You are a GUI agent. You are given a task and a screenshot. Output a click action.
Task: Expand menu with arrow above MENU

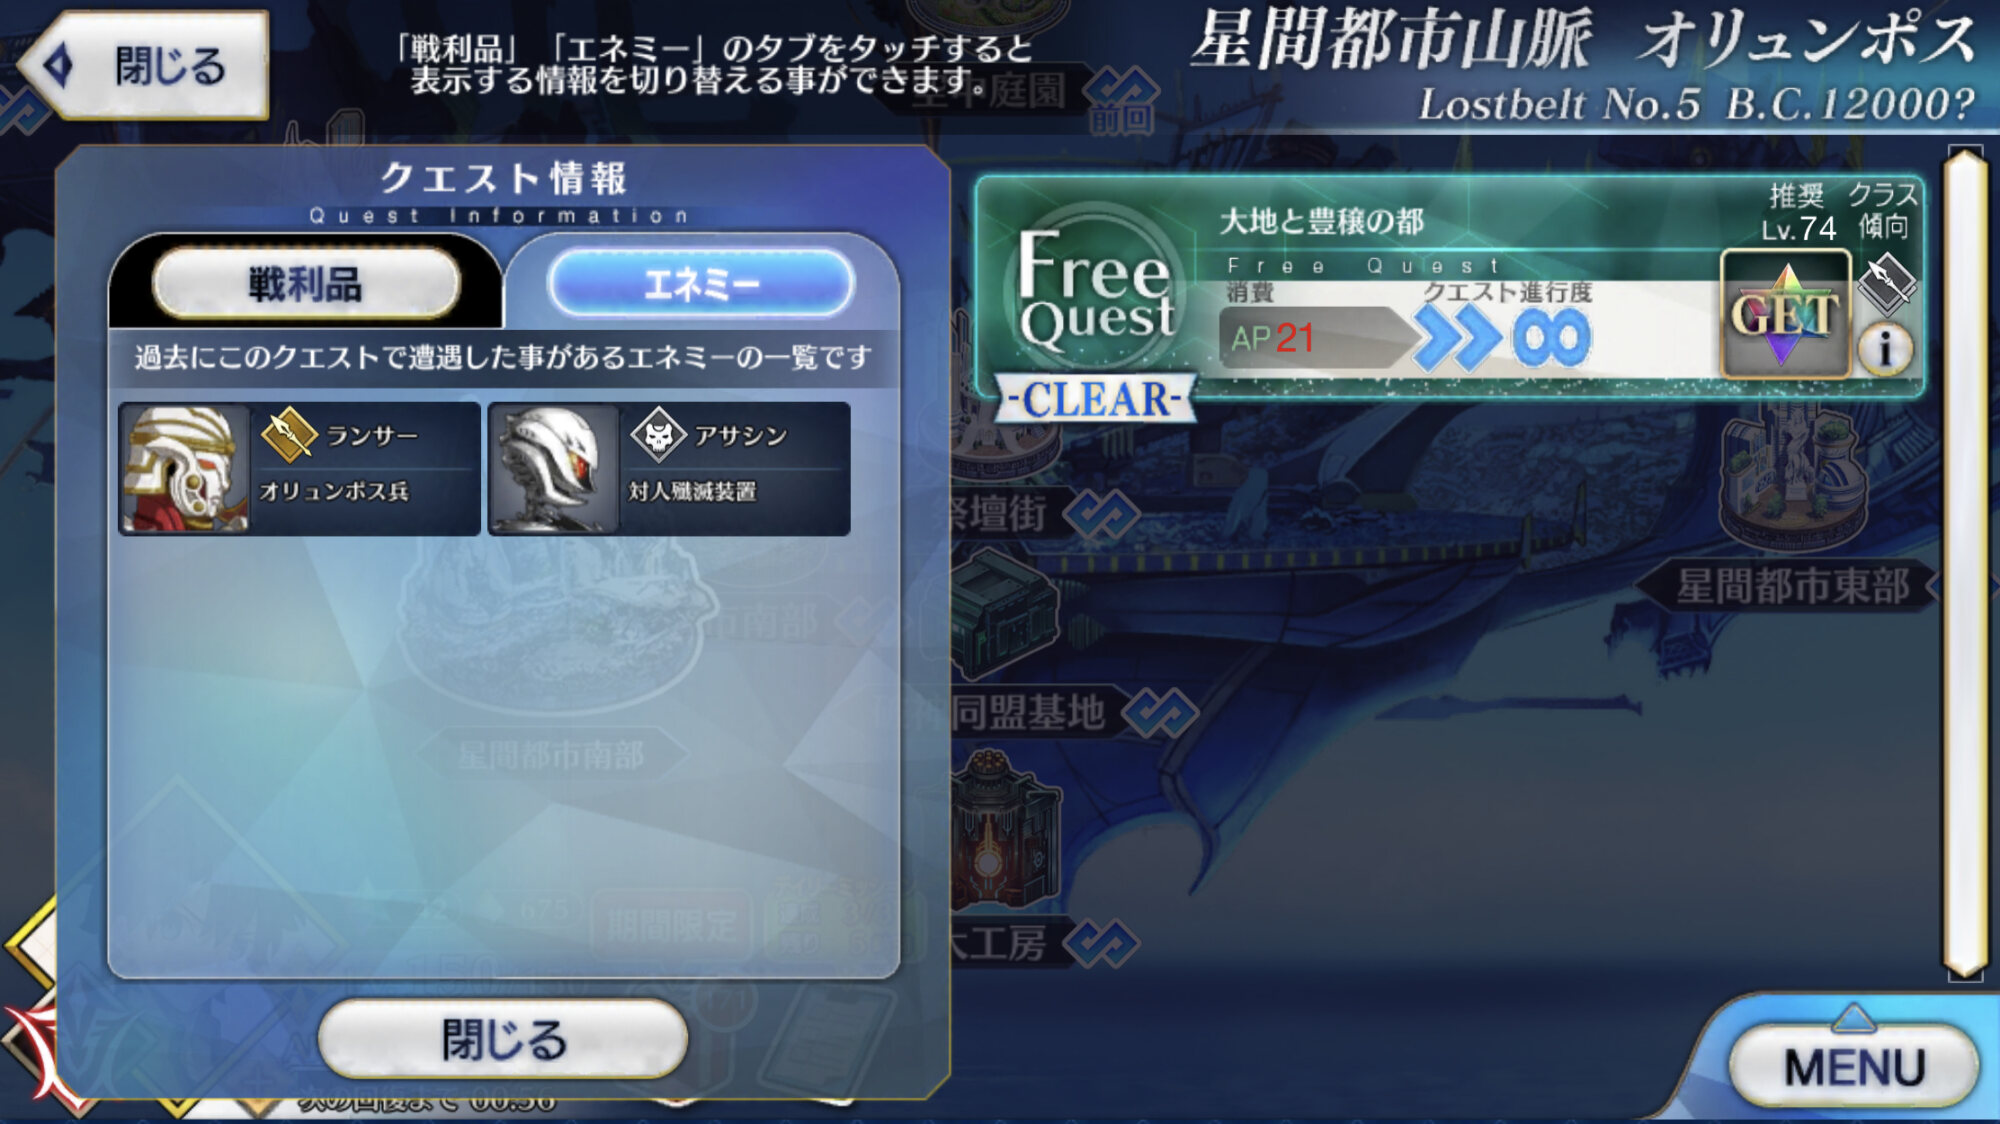click(x=1854, y=1018)
